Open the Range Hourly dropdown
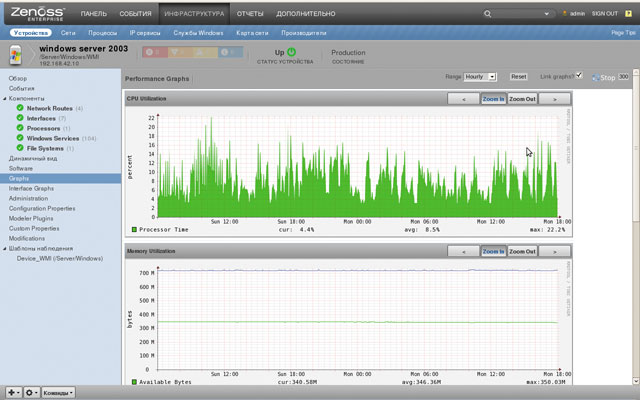Image resolution: width=640 pixels, height=400 pixels. [480, 77]
